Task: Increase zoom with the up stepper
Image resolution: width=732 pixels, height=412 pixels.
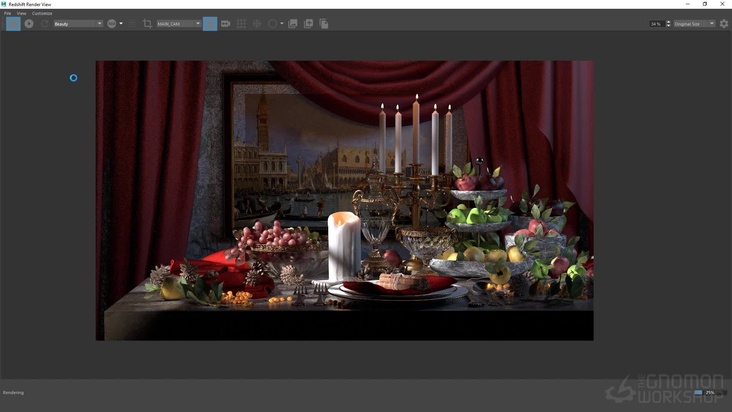Action: pos(669,22)
